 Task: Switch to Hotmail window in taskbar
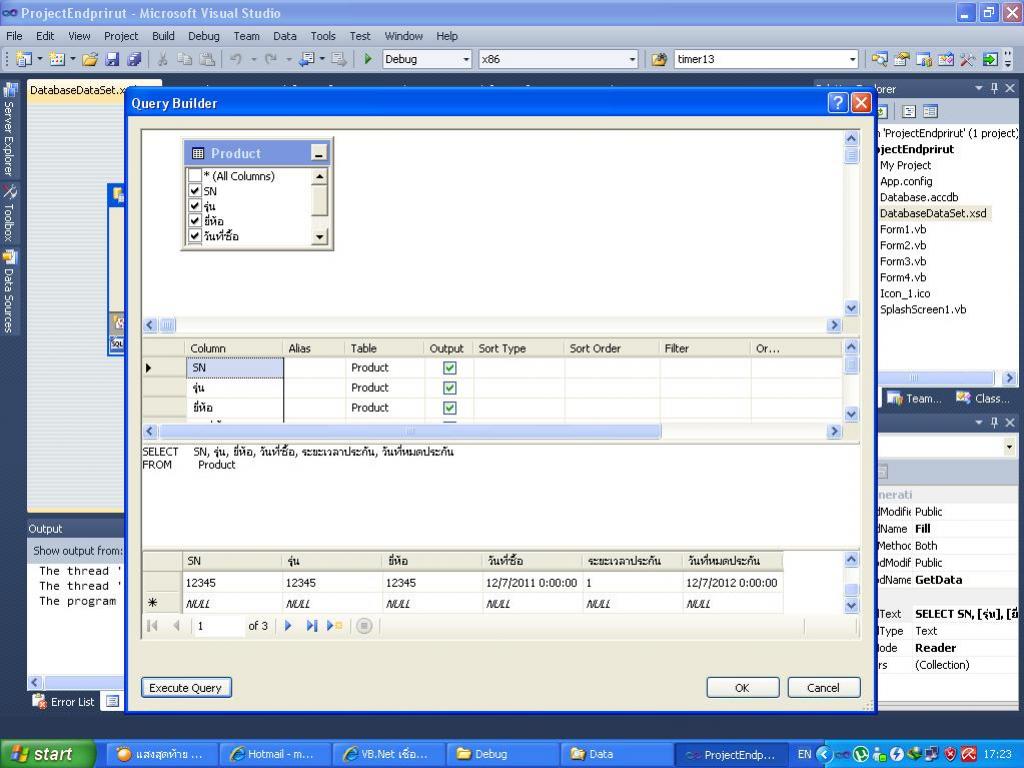[275, 754]
